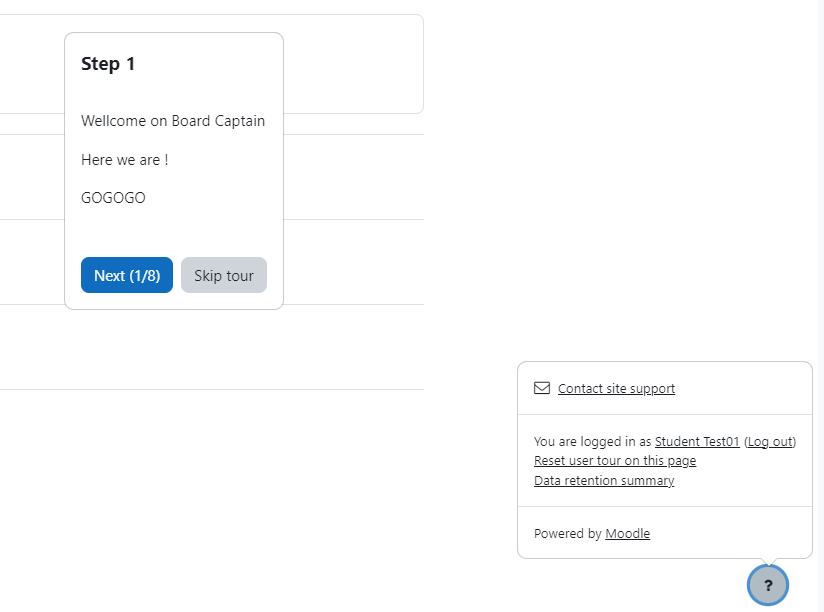
Task: Click the popover arrow above the help button
Action: [768, 562]
